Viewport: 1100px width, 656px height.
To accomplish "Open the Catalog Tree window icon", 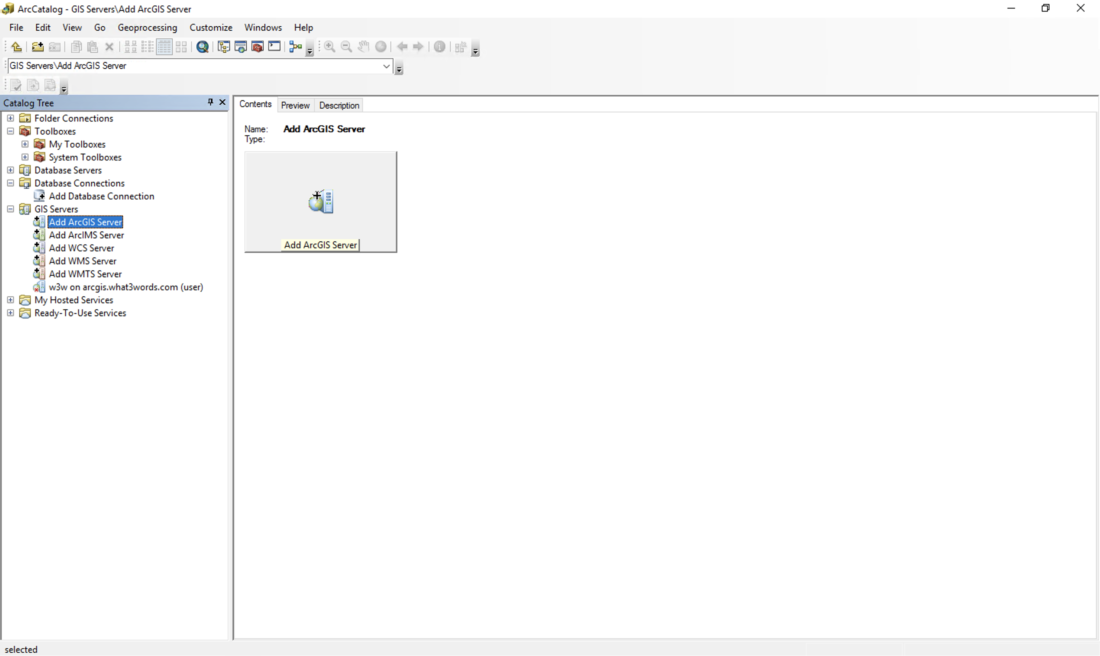I will coord(224,47).
